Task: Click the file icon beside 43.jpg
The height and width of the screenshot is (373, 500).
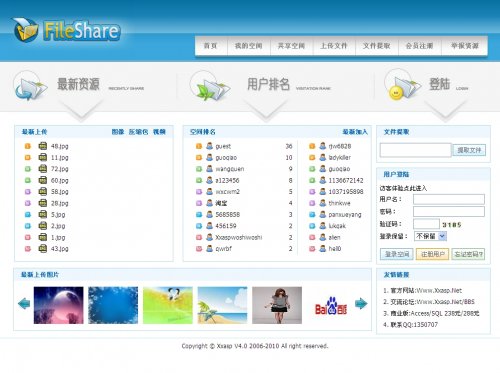Action: [x=43, y=248]
